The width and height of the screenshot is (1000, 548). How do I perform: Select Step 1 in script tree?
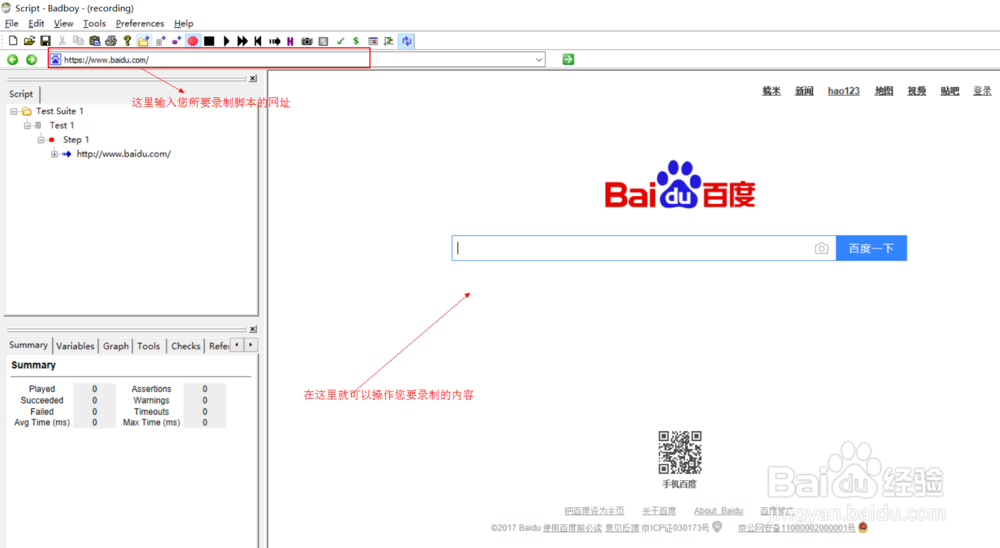76,140
